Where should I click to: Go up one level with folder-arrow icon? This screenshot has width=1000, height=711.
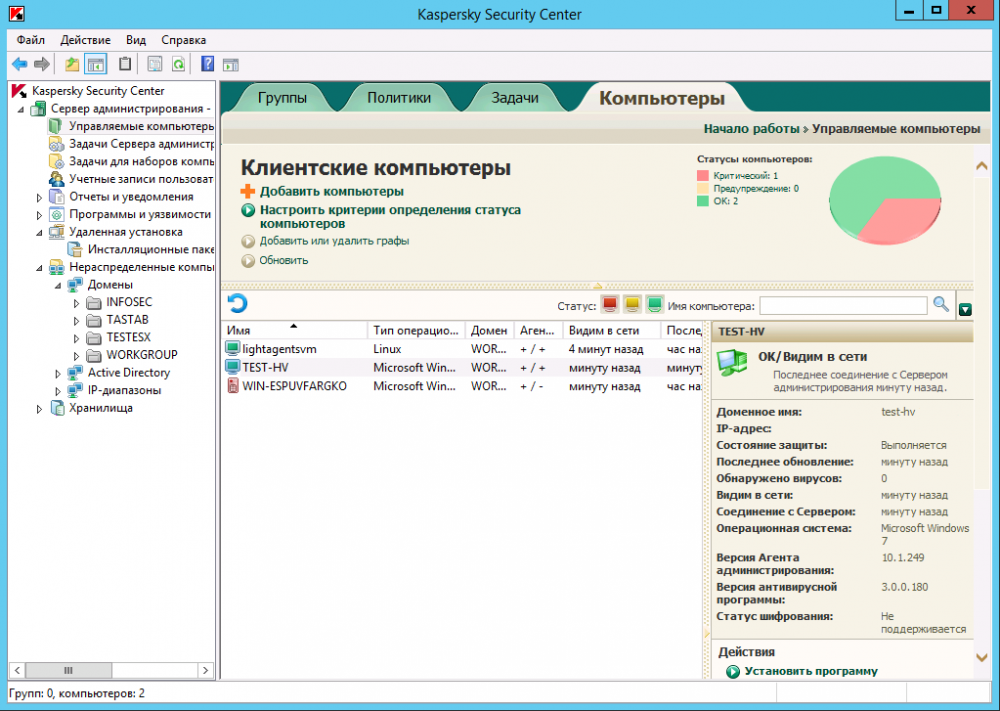[x=72, y=64]
